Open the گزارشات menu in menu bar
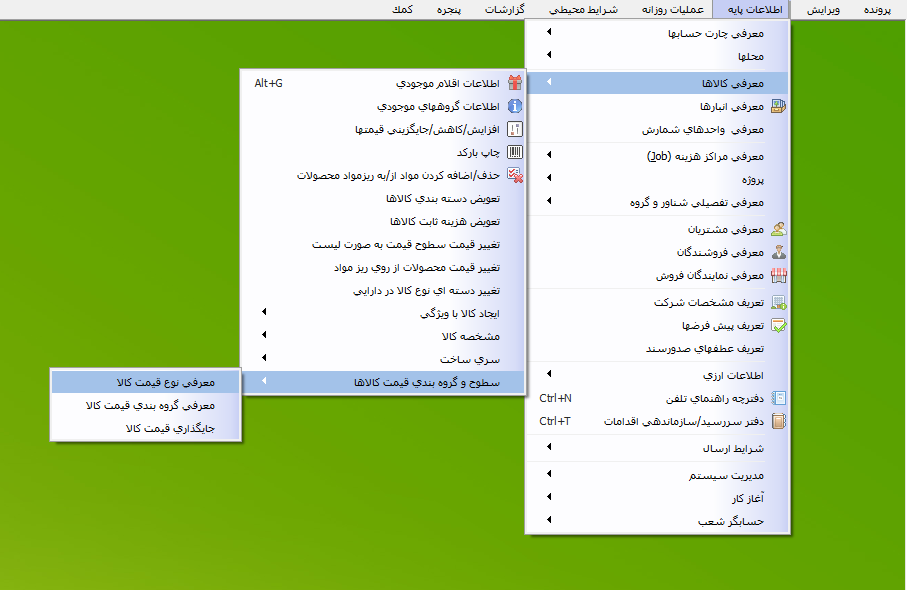 (511, 9)
